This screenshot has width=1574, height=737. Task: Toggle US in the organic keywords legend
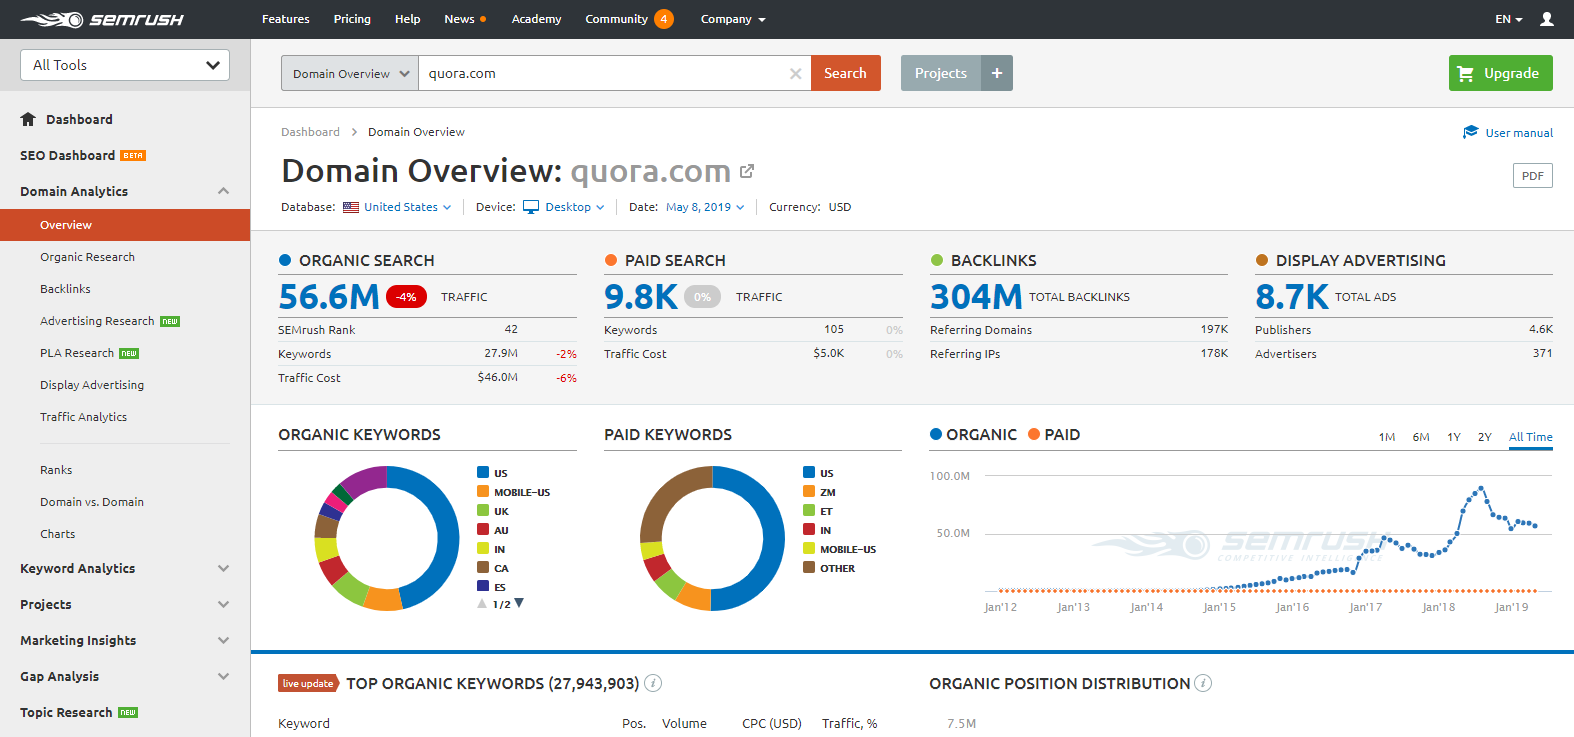coord(492,473)
